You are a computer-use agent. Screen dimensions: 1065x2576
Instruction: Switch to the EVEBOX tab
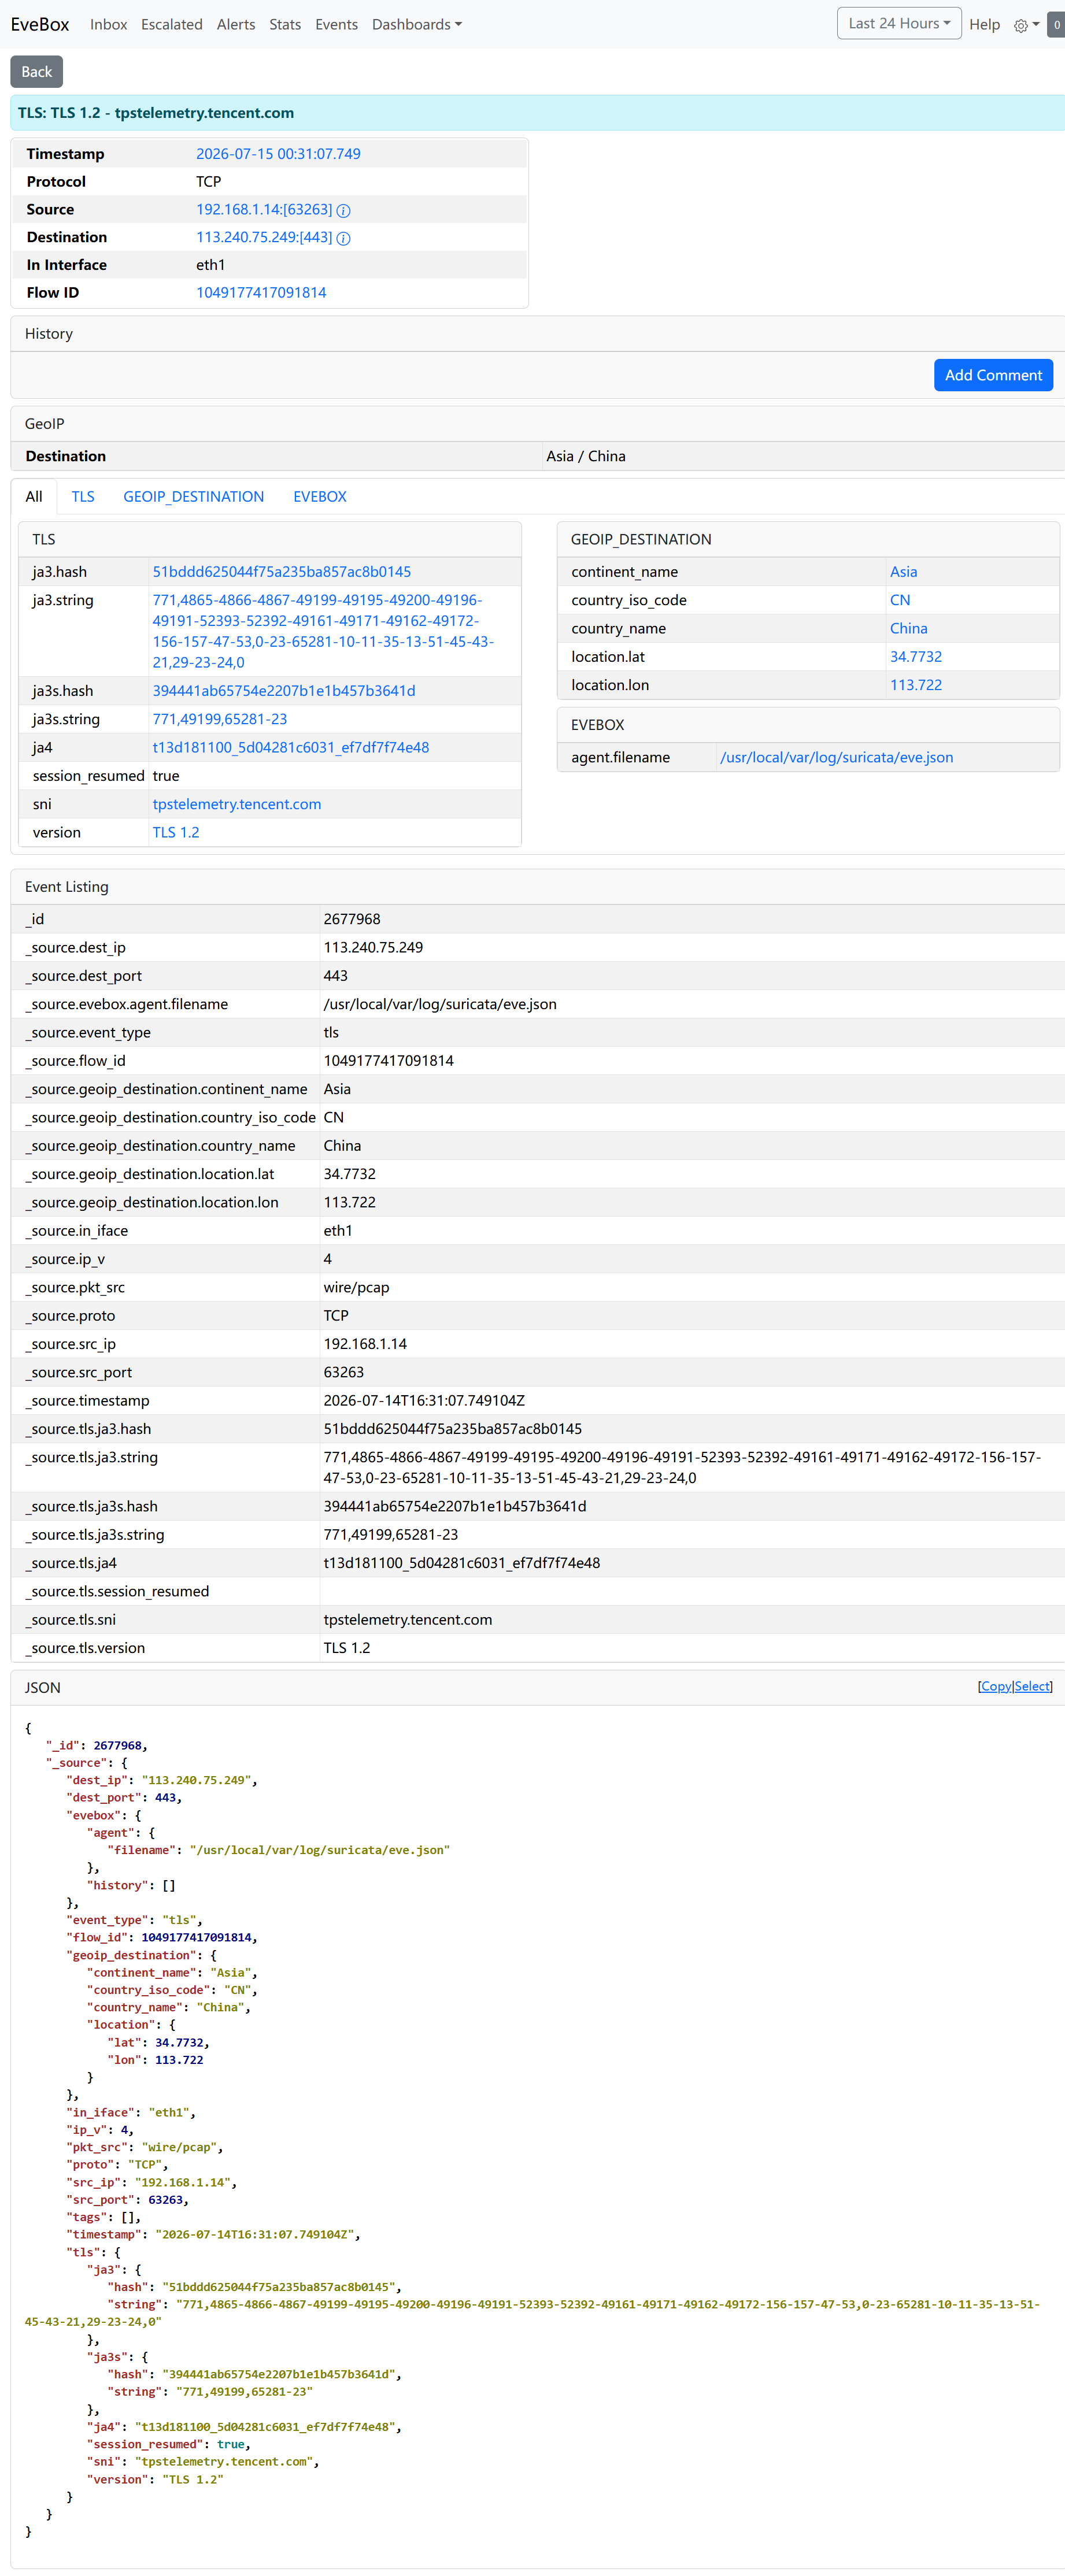point(319,497)
